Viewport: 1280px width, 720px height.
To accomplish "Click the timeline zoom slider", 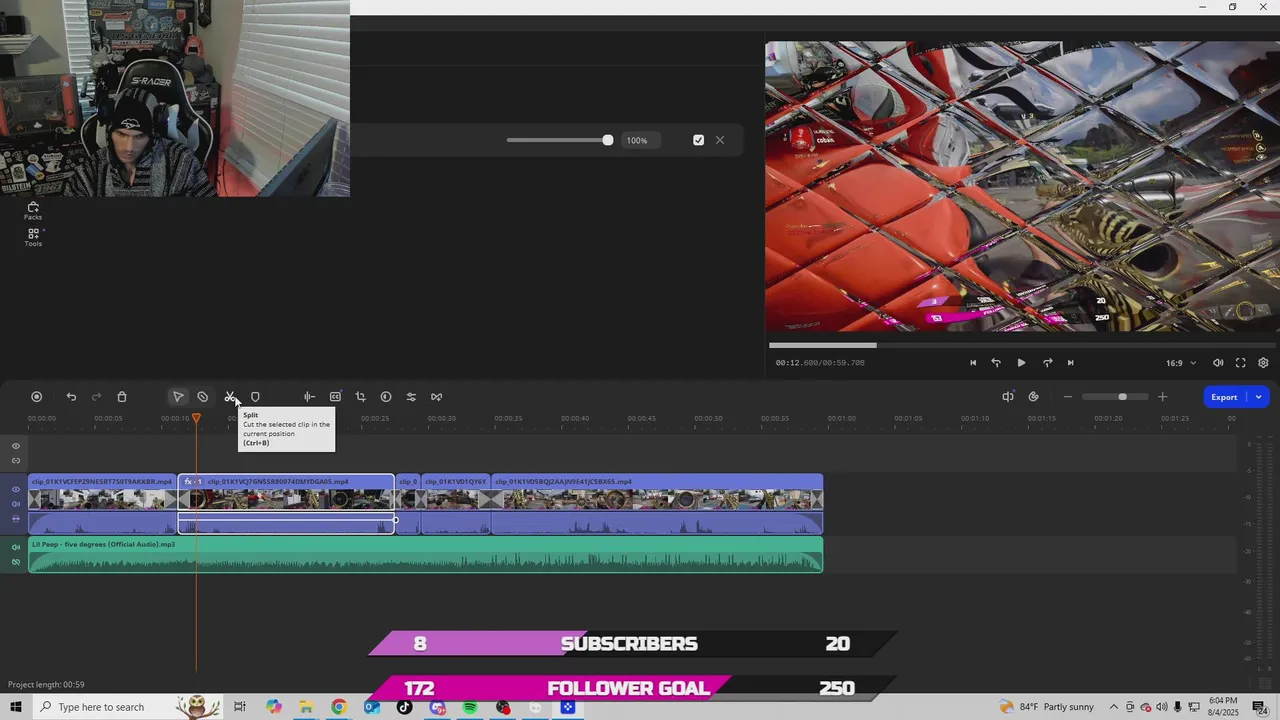I will (1115, 397).
